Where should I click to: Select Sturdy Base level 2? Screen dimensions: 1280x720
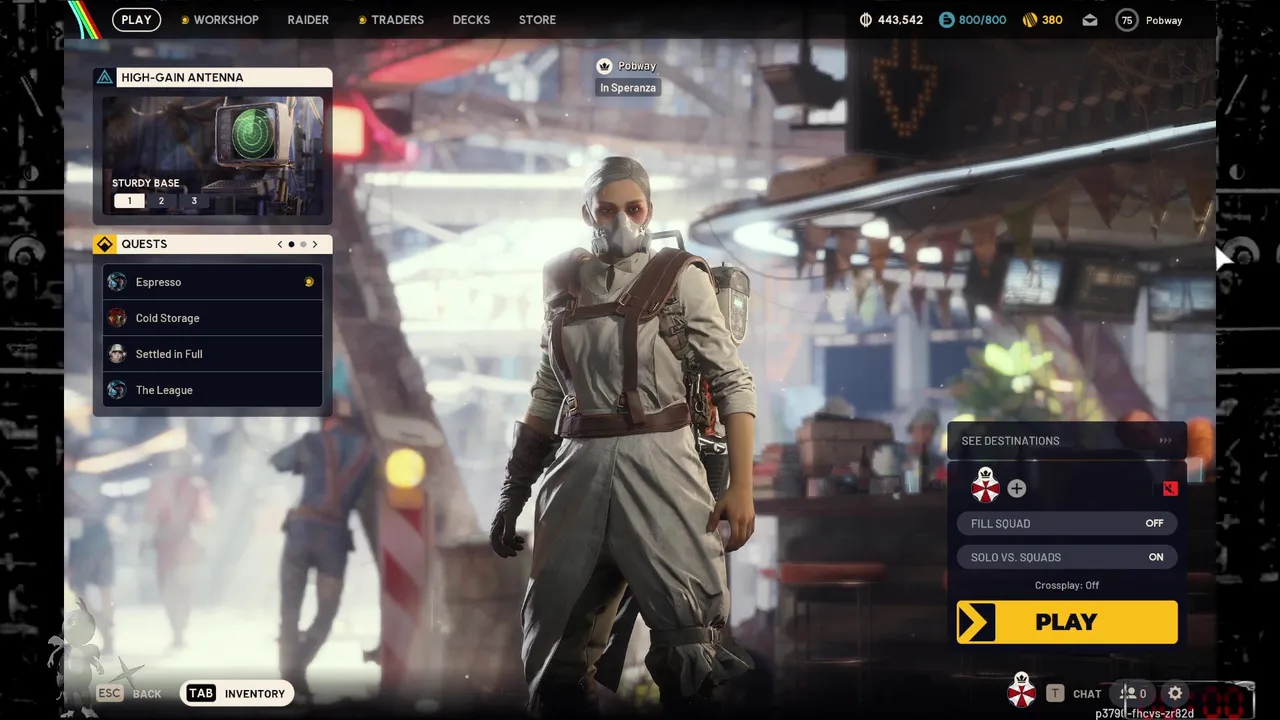[x=161, y=201]
